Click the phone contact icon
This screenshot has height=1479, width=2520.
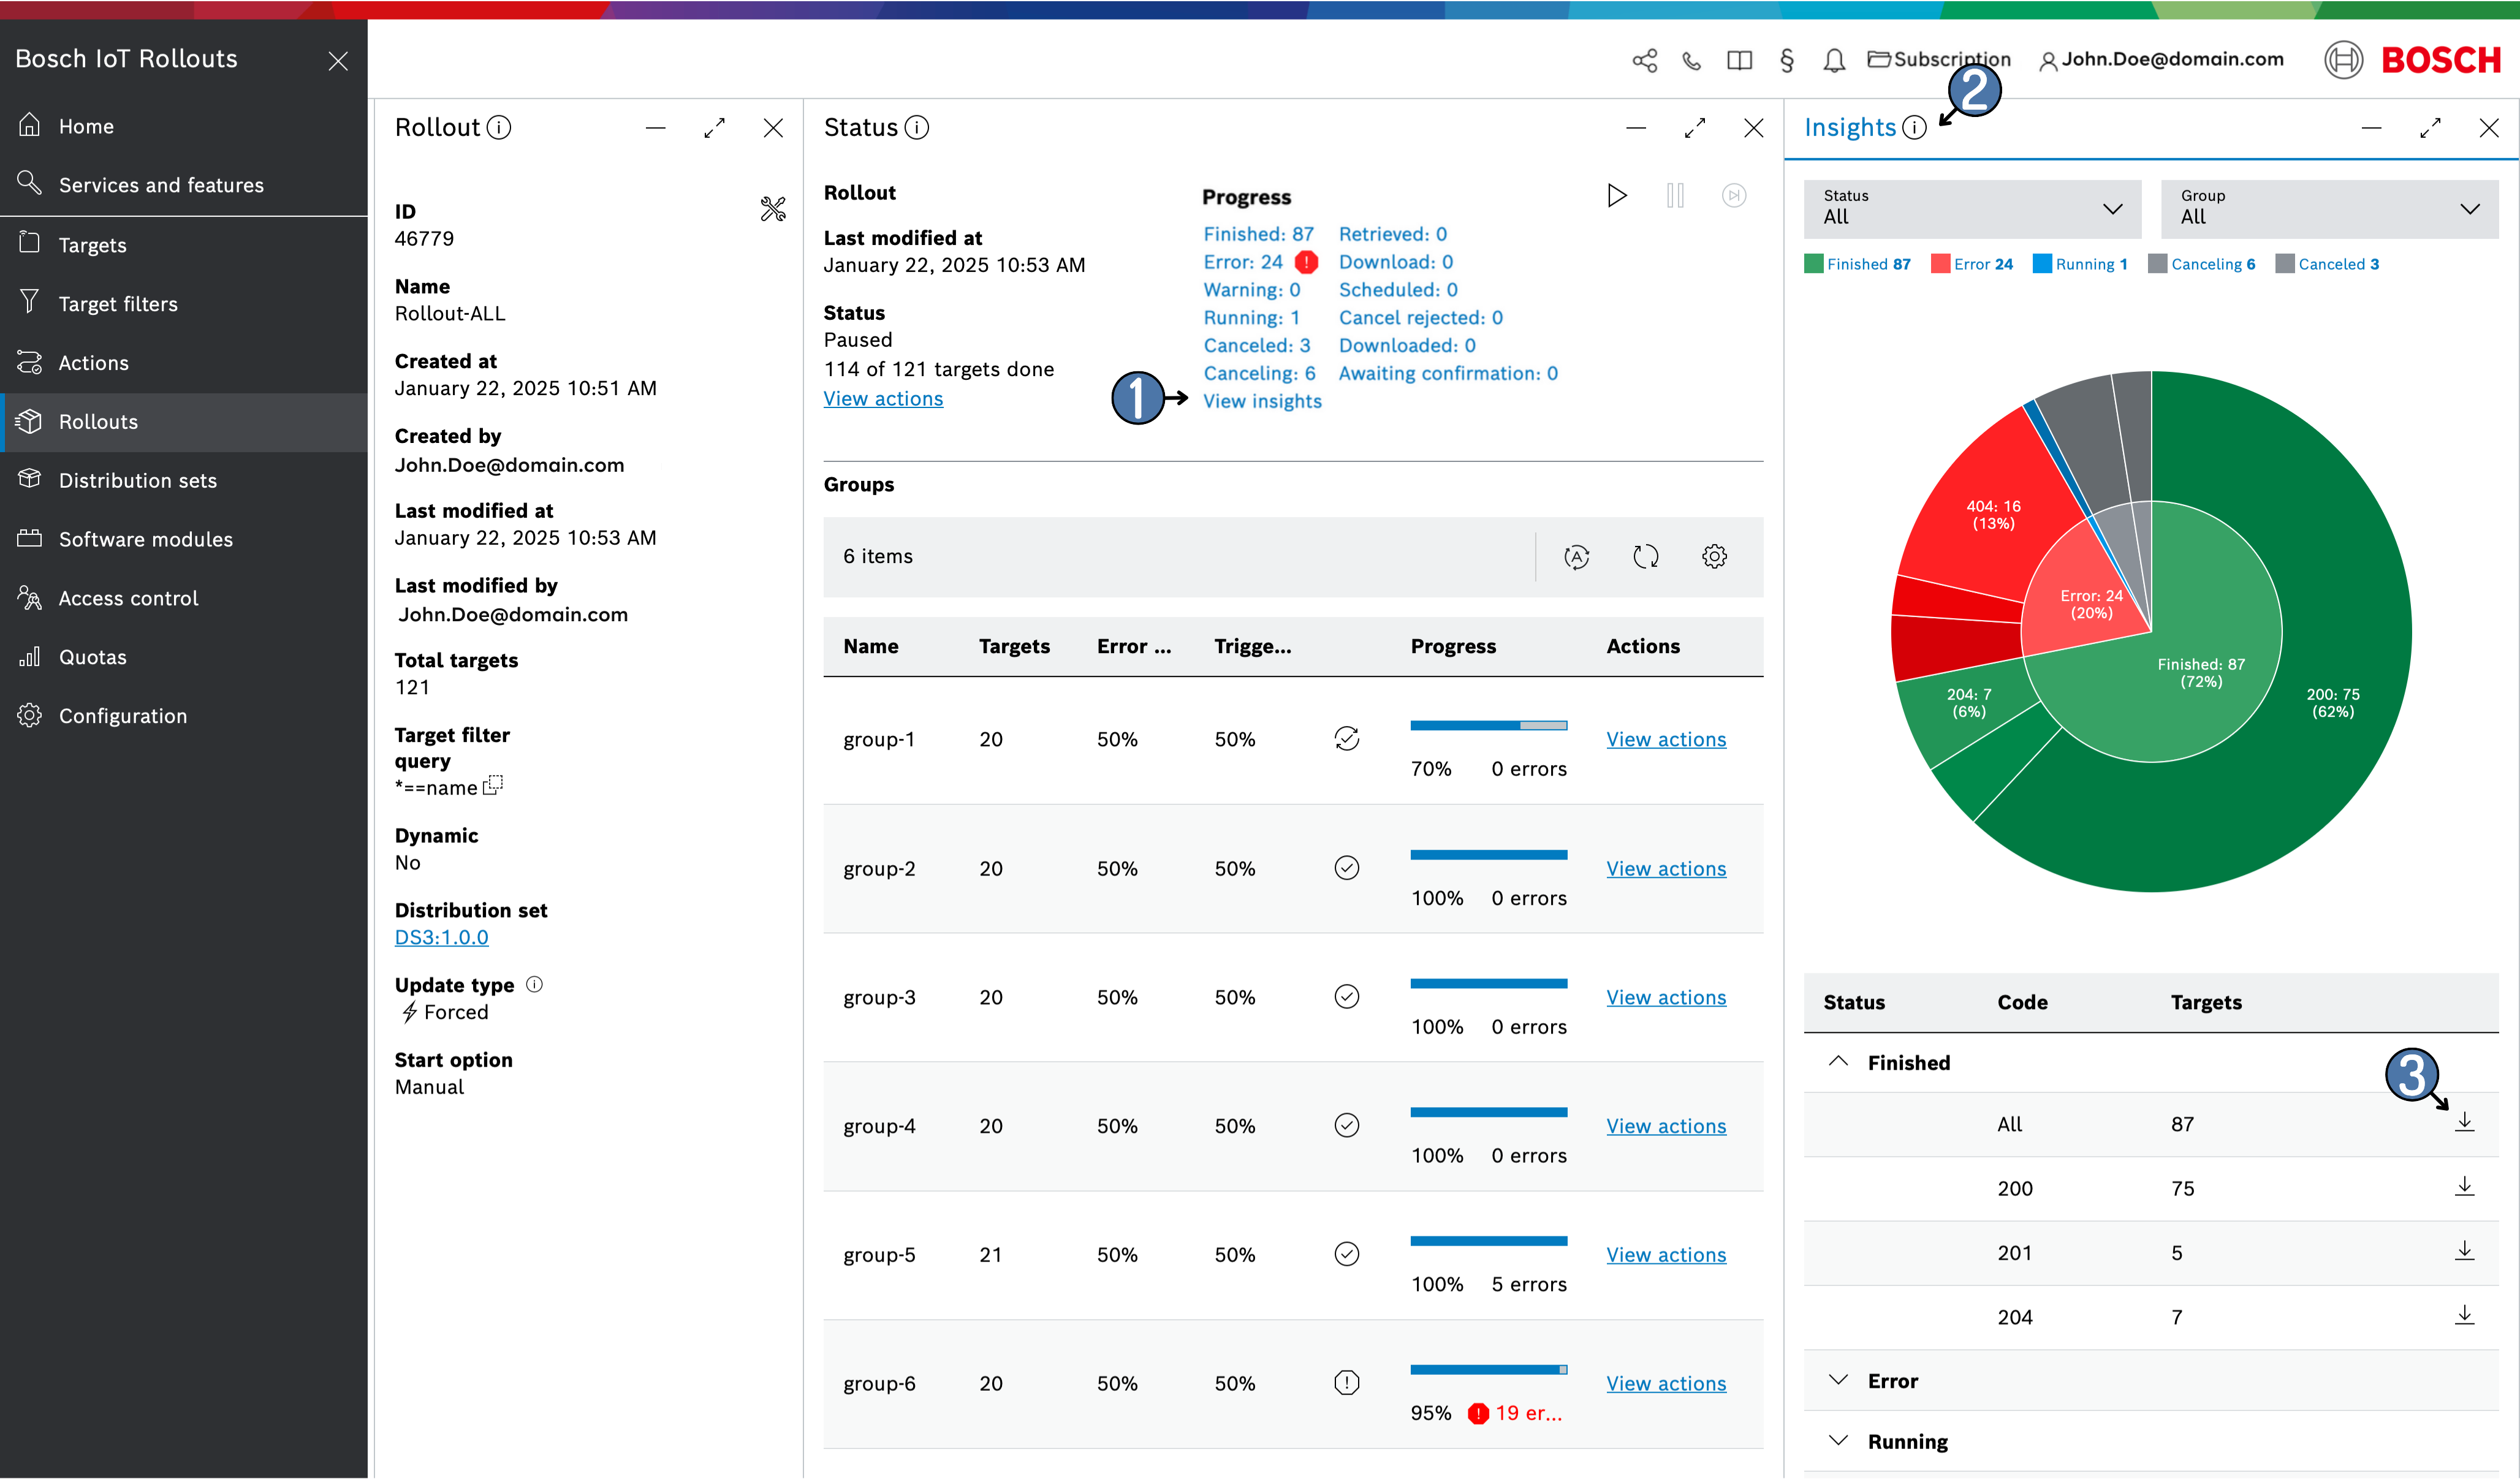pos(1691,61)
